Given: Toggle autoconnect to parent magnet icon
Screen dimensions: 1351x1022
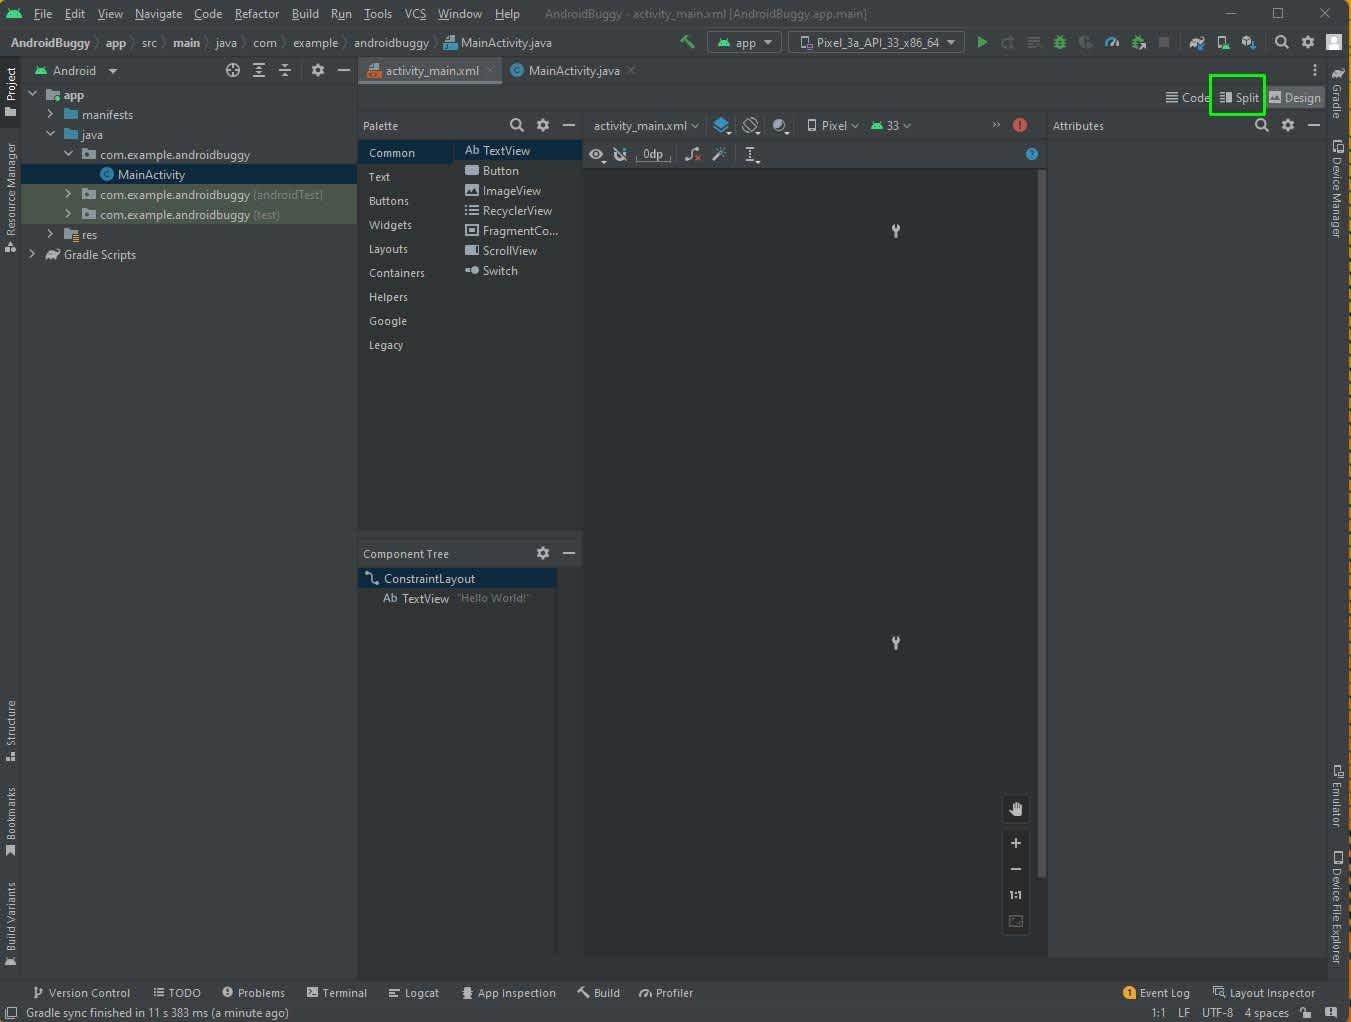Looking at the screenshot, I should pyautogui.click(x=620, y=154).
